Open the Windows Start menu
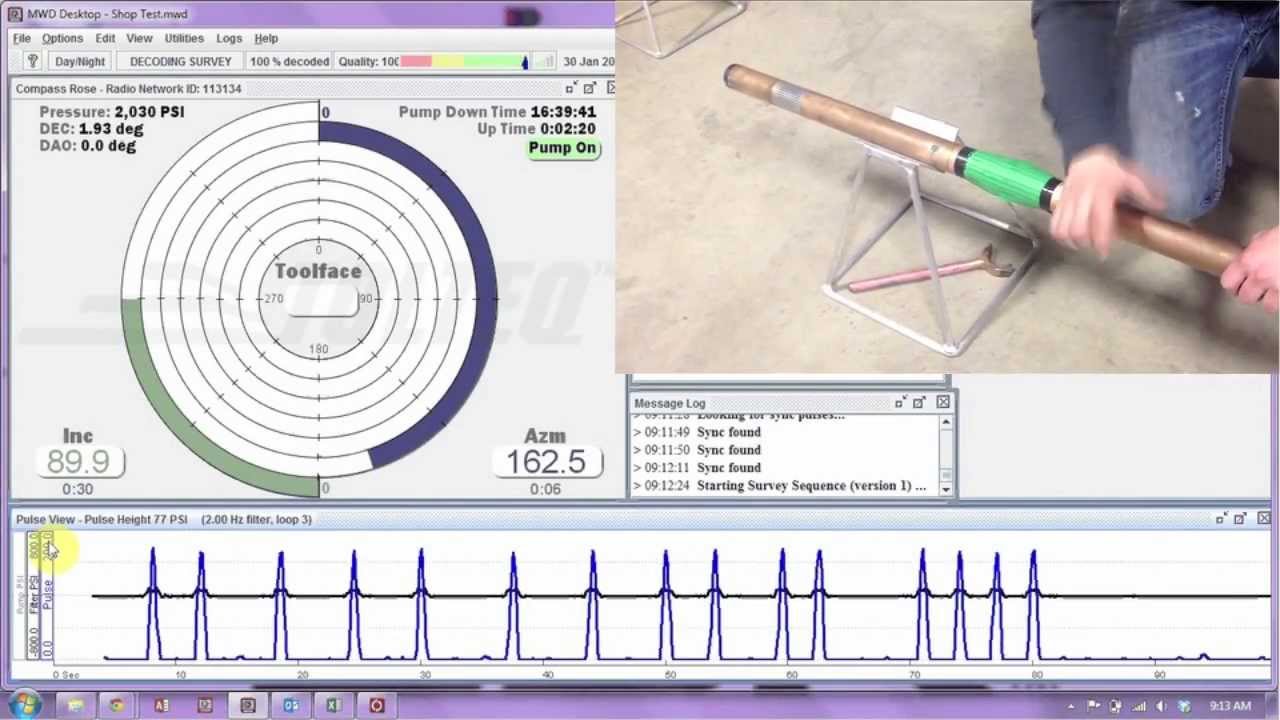The width and height of the screenshot is (1280, 720). point(23,705)
